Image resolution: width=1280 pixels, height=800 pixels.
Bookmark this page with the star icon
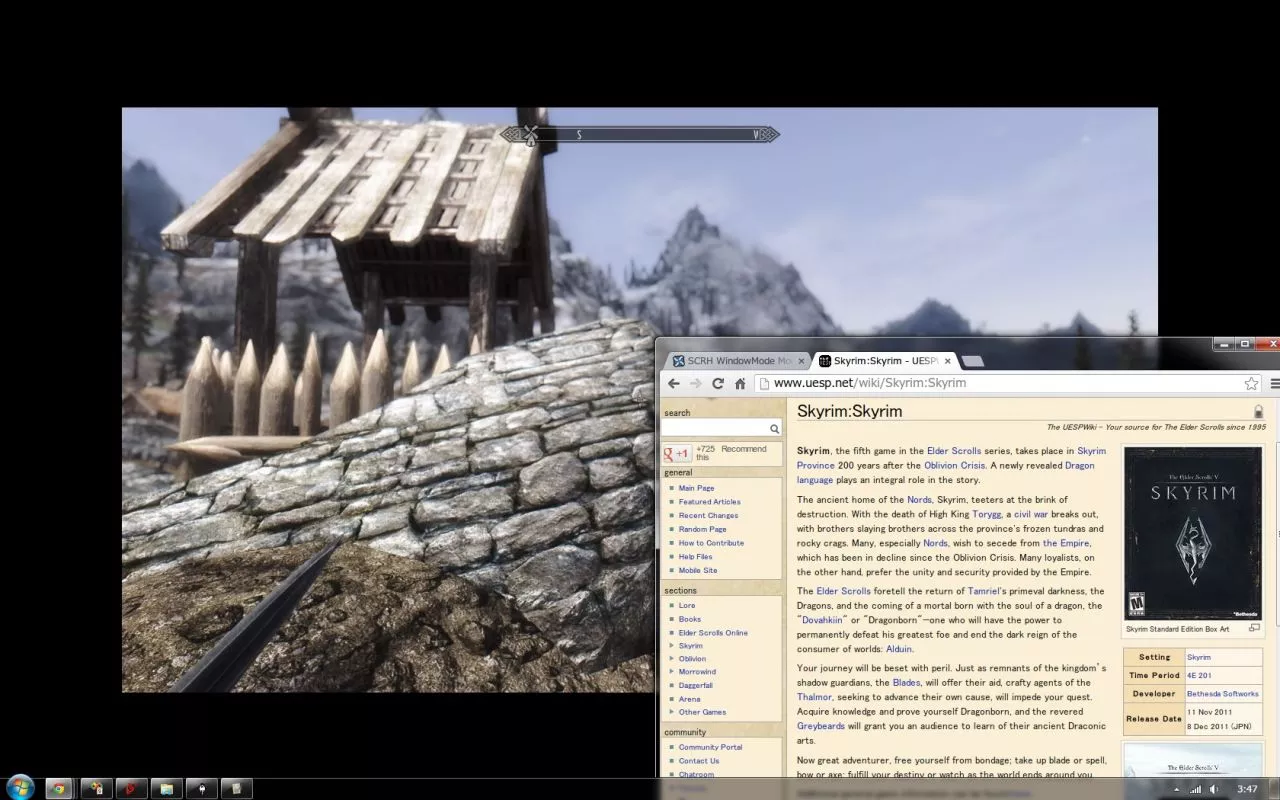tap(1251, 383)
